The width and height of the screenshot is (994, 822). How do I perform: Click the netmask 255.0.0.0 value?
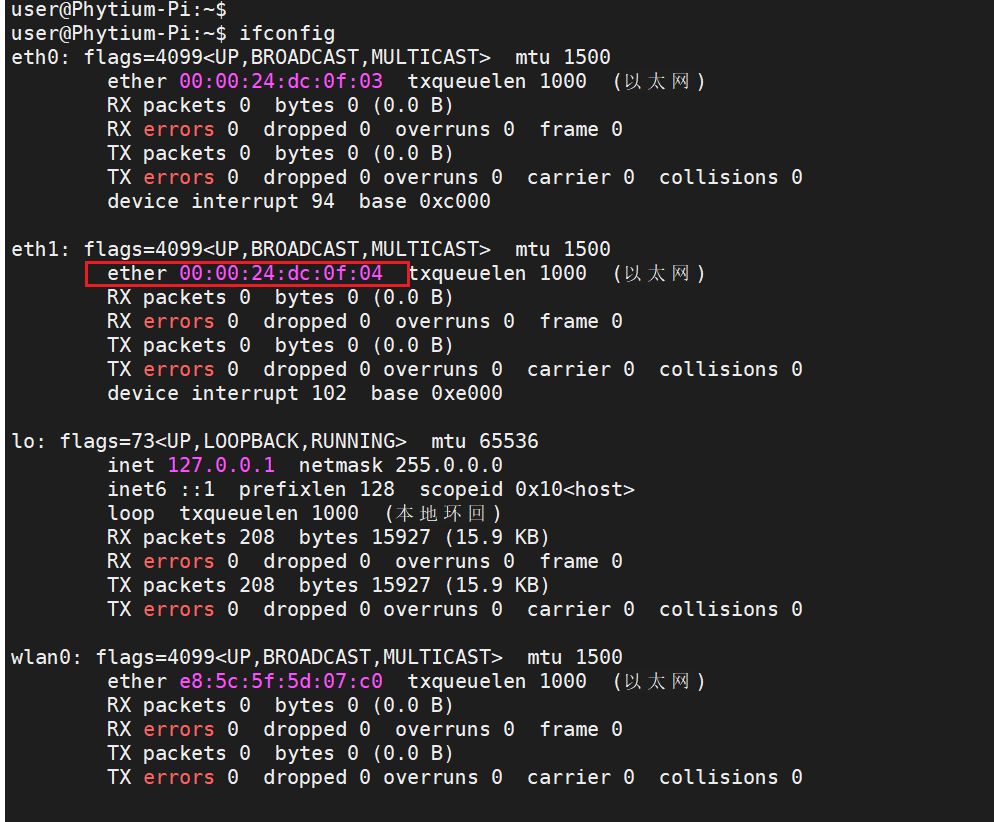tap(449, 465)
